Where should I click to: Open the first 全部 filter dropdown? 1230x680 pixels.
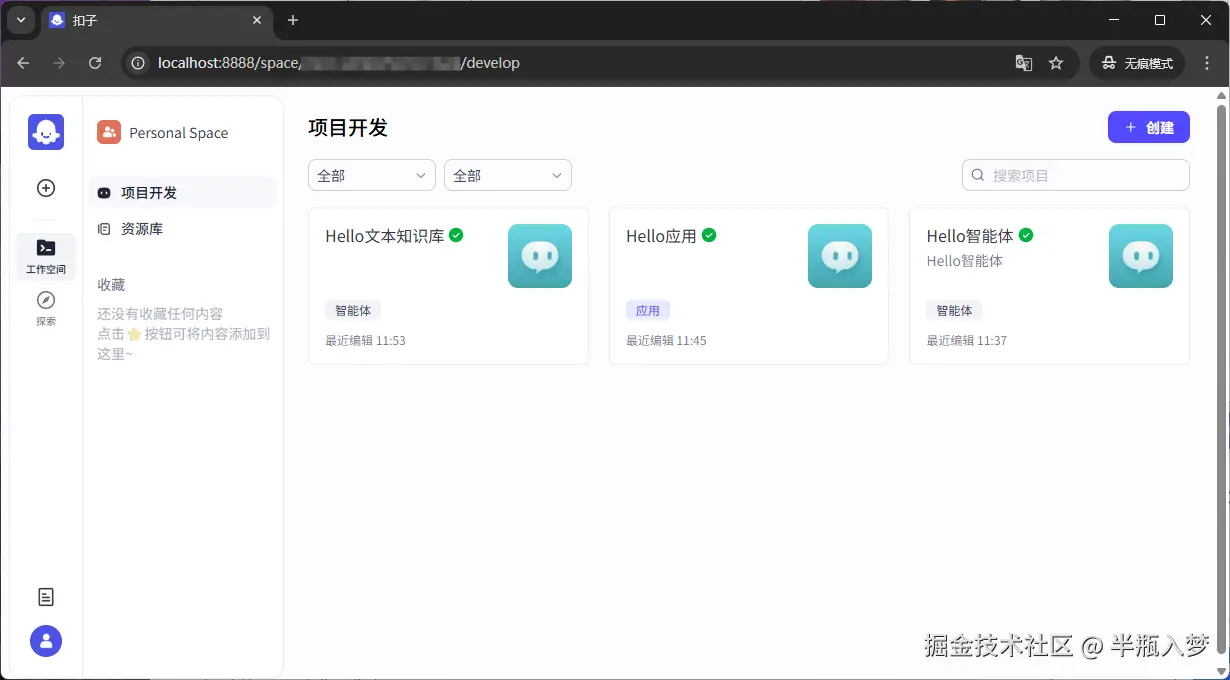click(371, 174)
